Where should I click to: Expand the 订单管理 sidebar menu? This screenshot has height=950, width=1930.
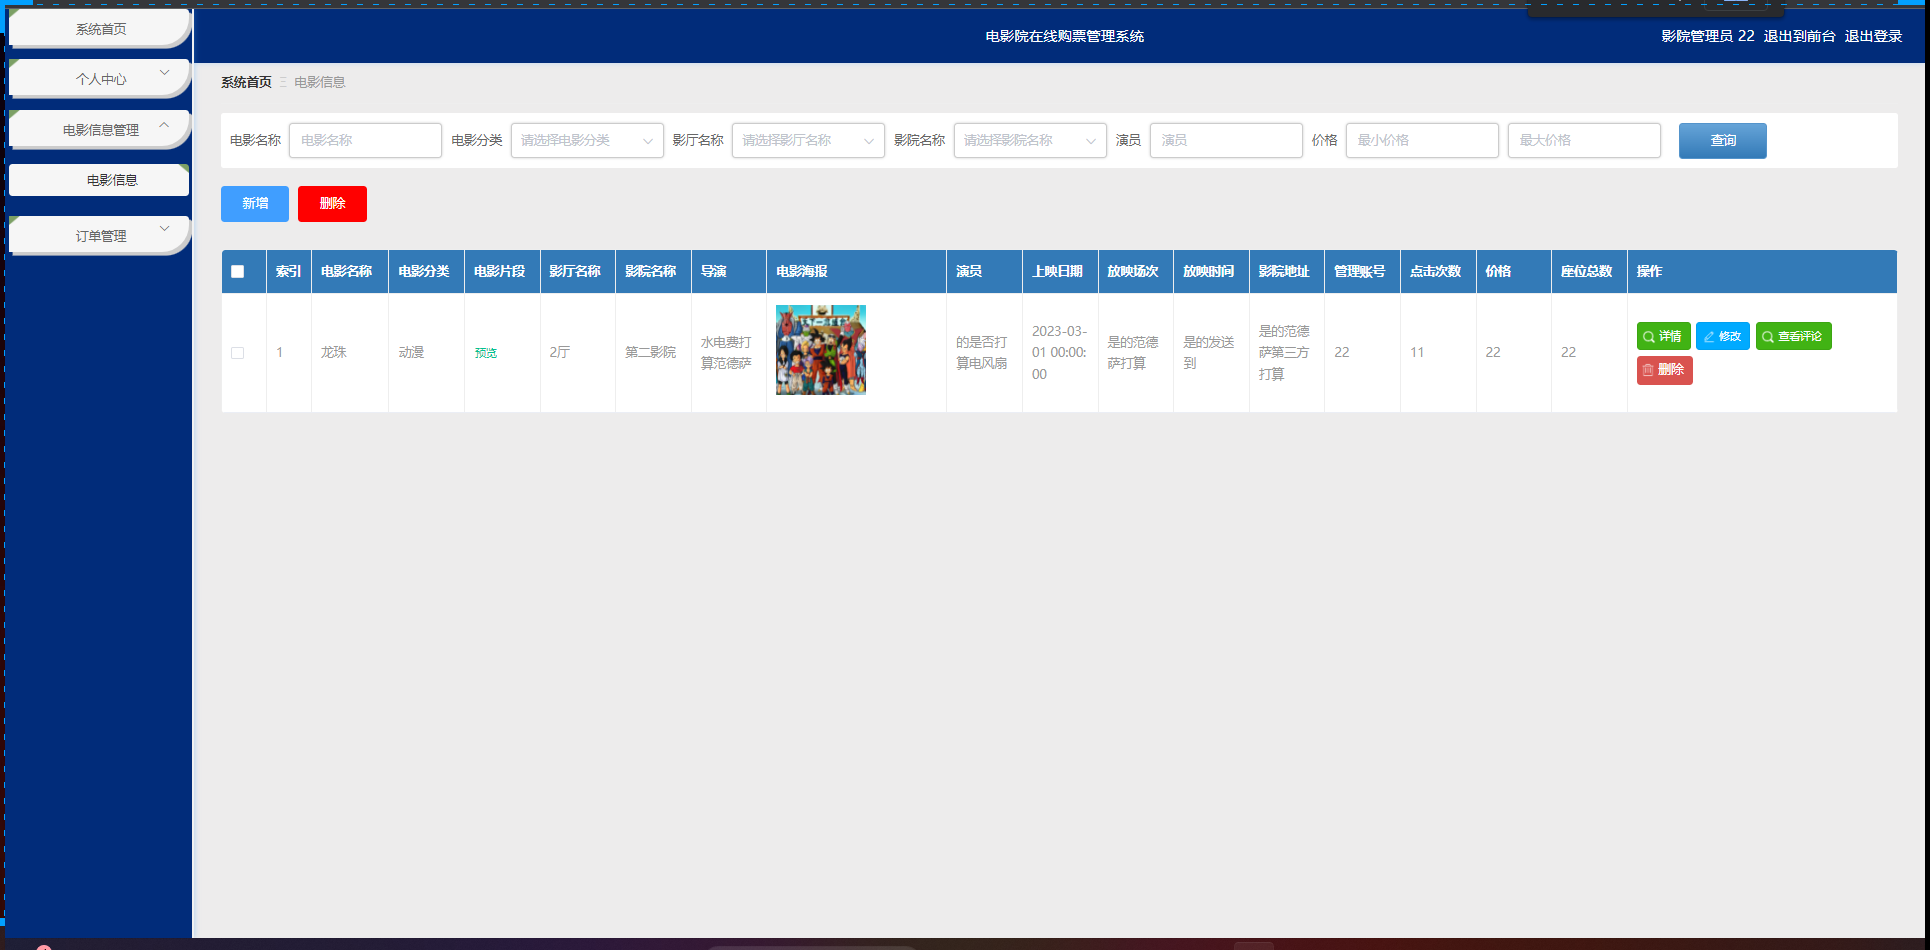click(100, 236)
